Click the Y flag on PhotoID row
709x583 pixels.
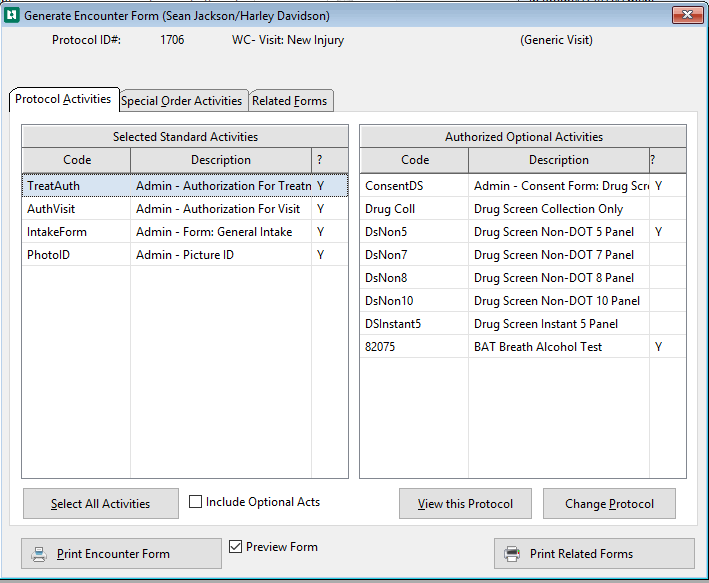tap(321, 255)
